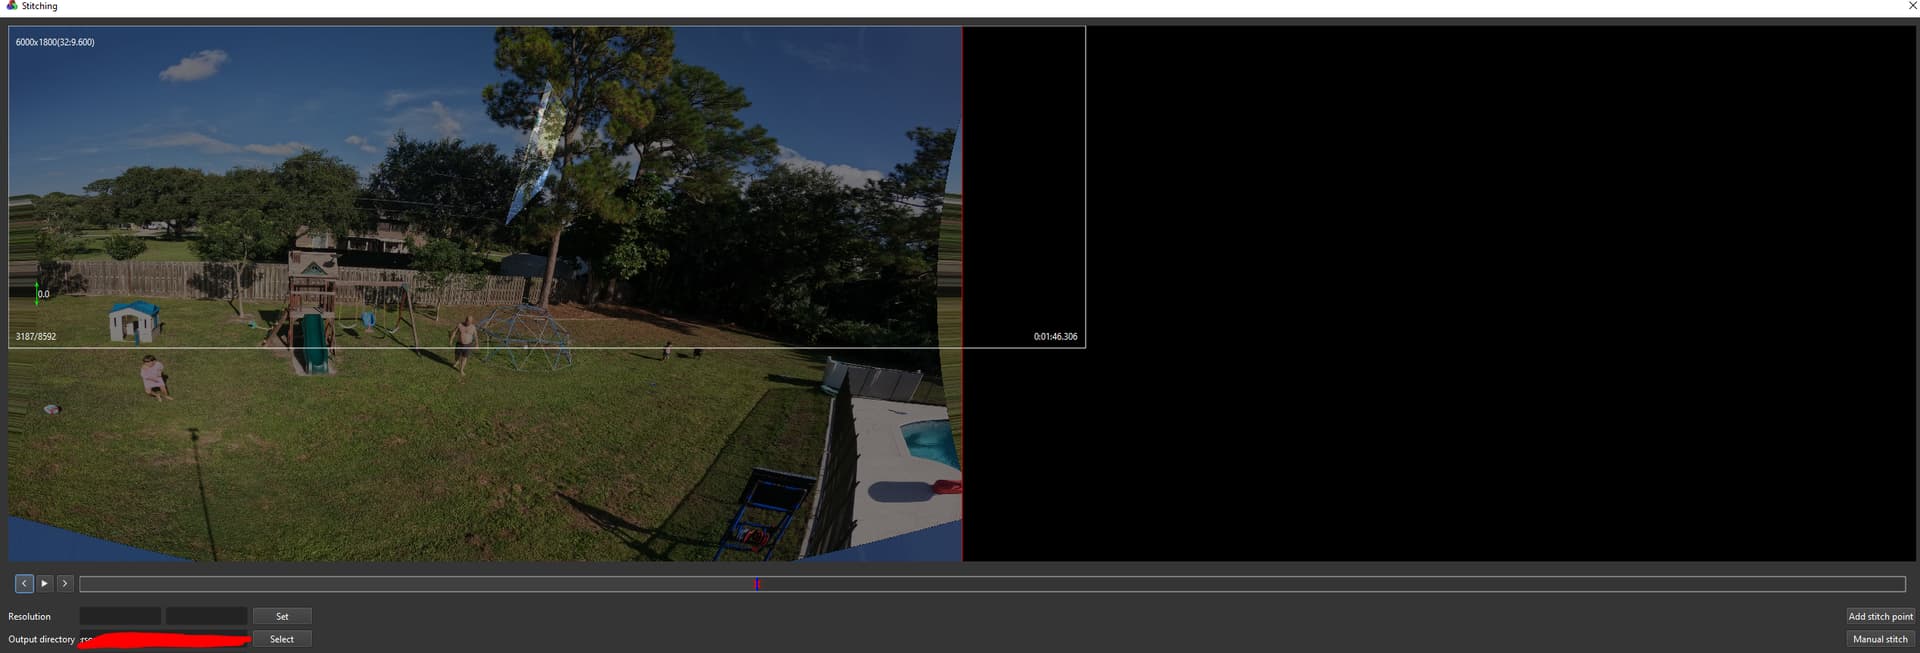The width and height of the screenshot is (1920, 653).
Task: Grab the green vertical offset arrow handle
Action: (37, 293)
